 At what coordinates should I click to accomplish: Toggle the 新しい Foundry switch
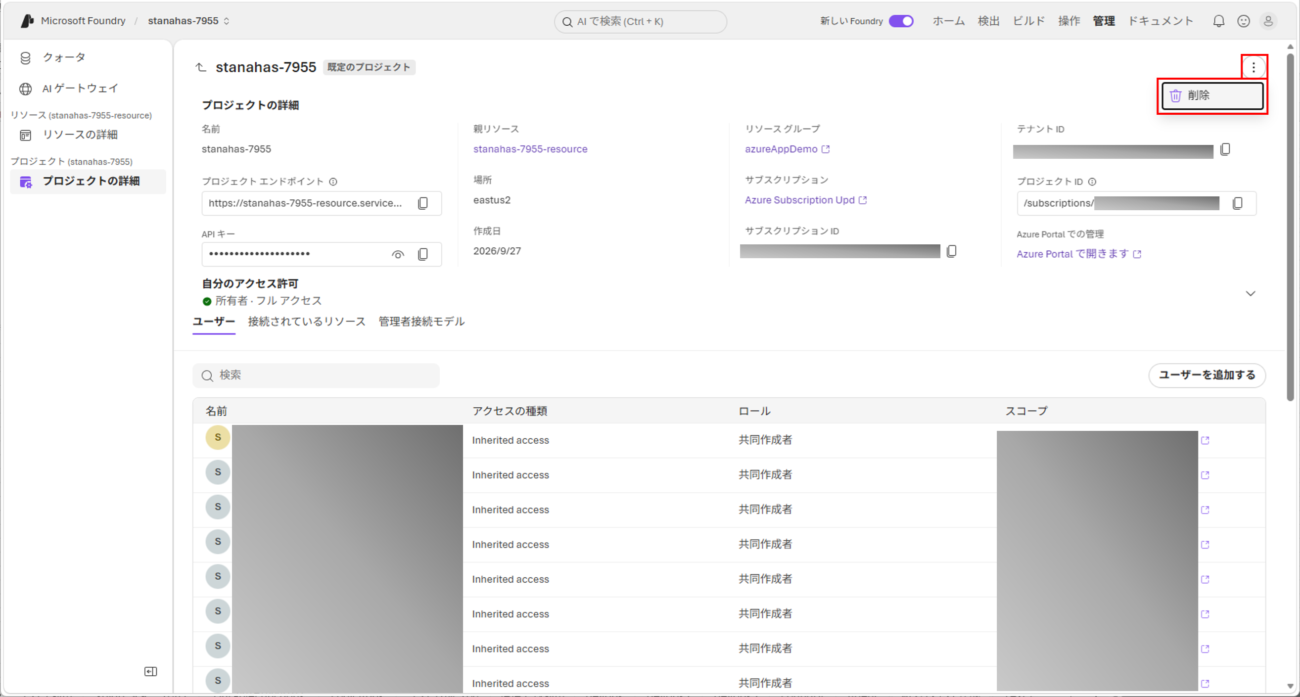901,21
